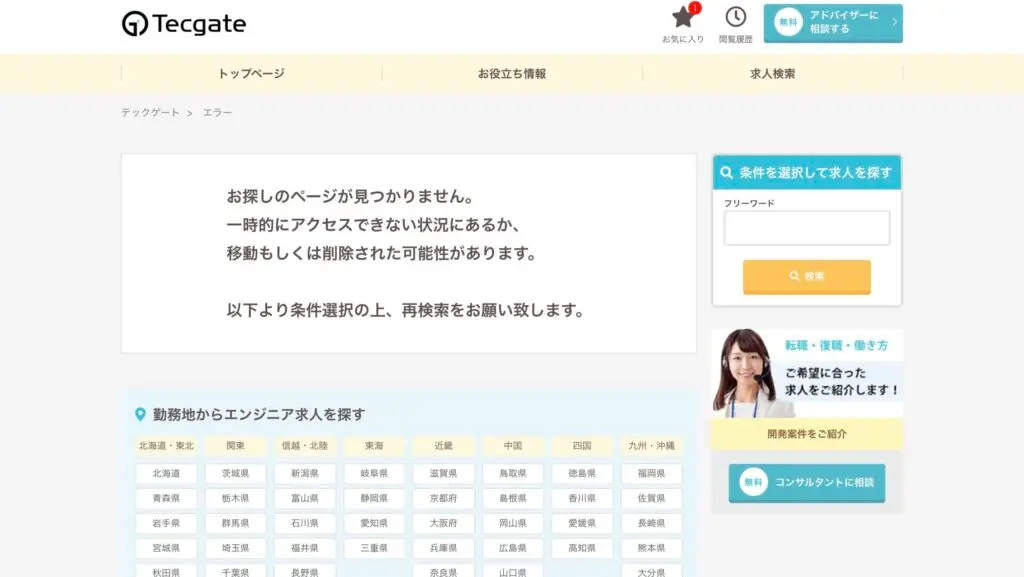Screen dimensions: 1024x577
Task: Select the 北海道 prefecture button
Action: 166,473
